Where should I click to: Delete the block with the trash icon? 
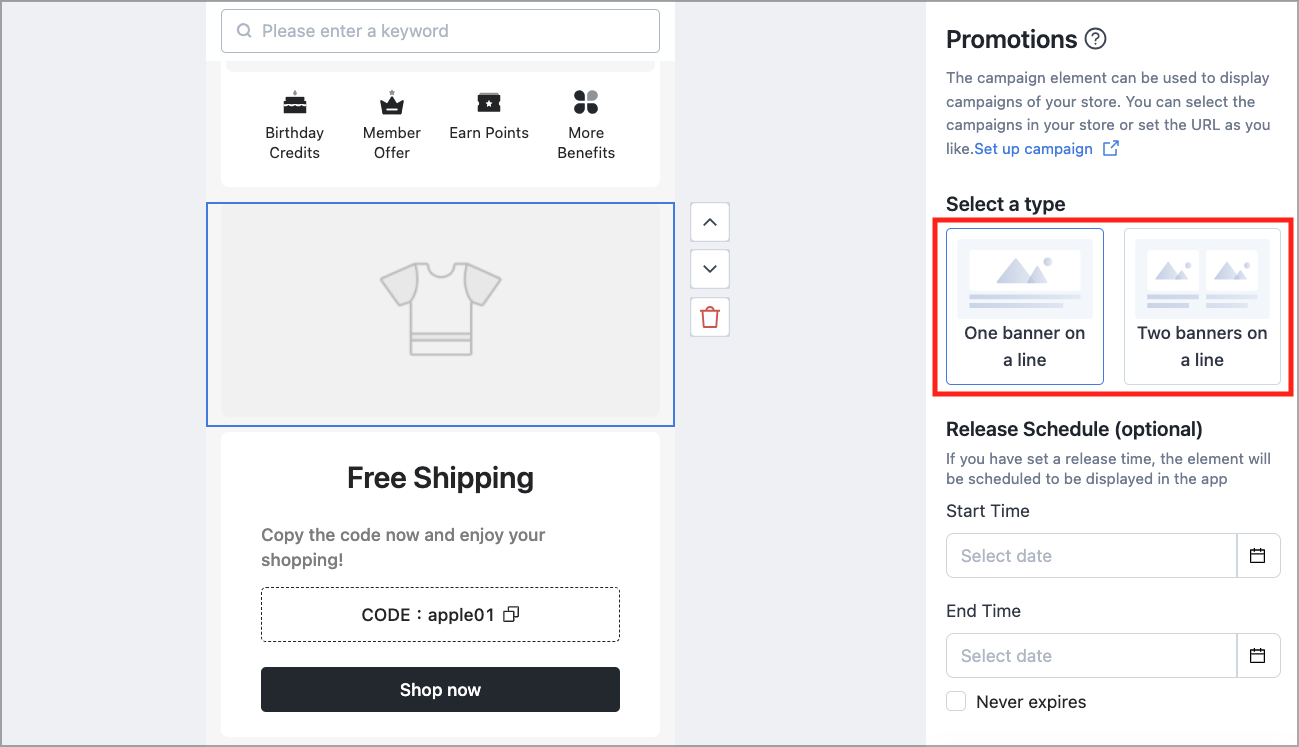pyautogui.click(x=710, y=317)
